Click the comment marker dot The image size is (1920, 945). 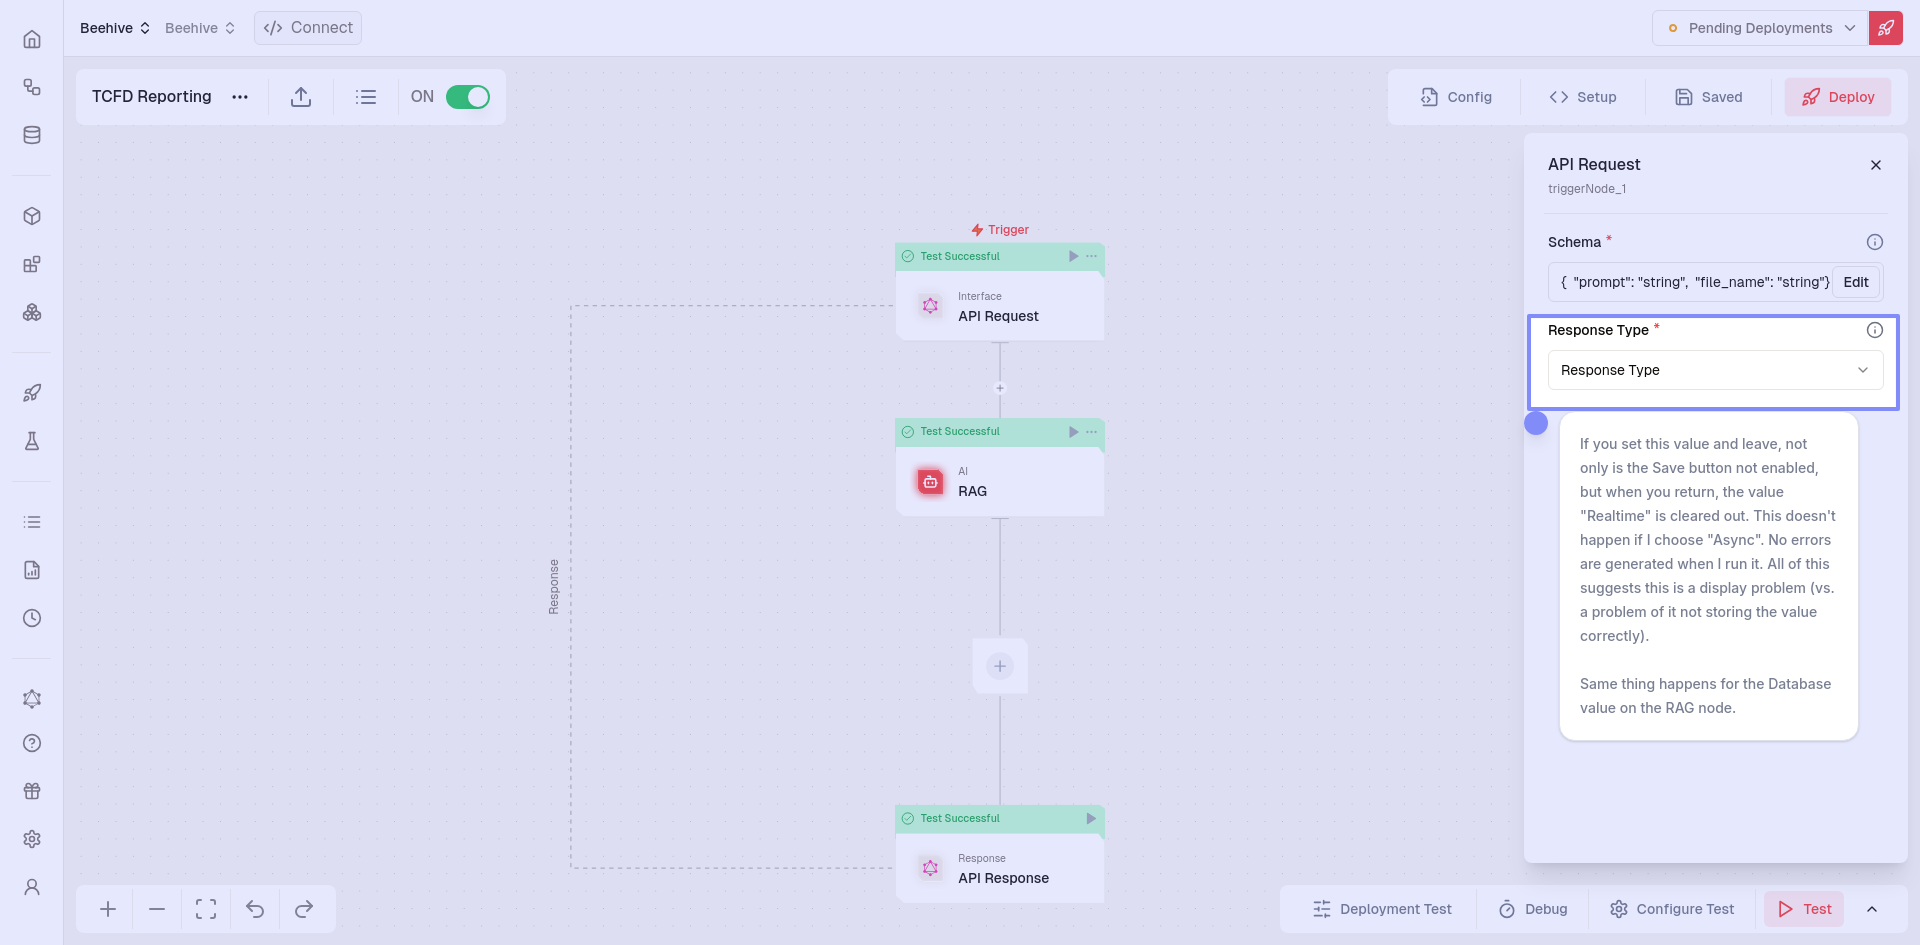(1536, 423)
